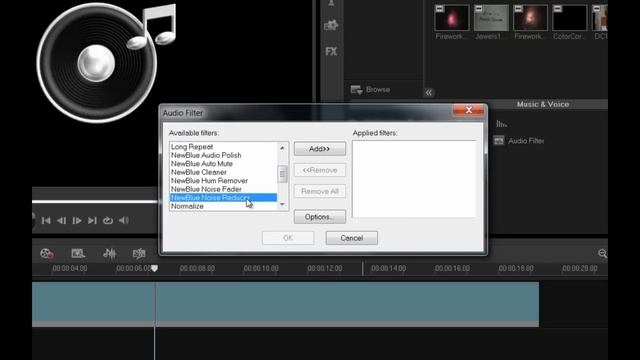Open Audio Filter in options panel

(526, 141)
